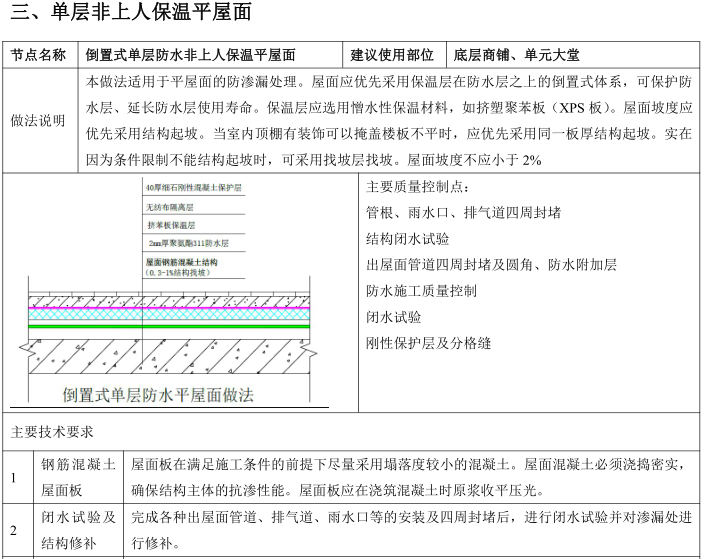Click the 主要质量控制点 heading text
The image size is (704, 559).
click(x=417, y=186)
